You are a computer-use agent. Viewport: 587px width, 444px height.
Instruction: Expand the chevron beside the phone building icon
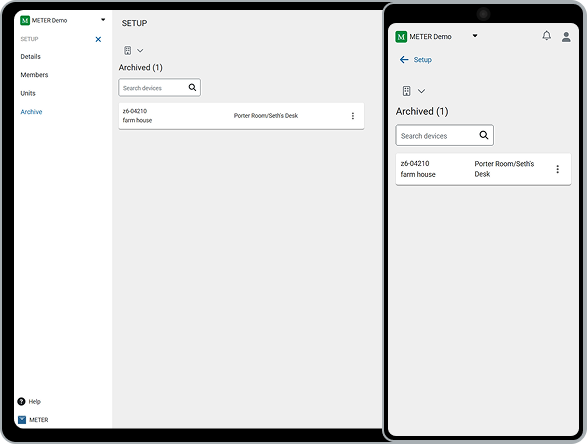[x=421, y=91]
